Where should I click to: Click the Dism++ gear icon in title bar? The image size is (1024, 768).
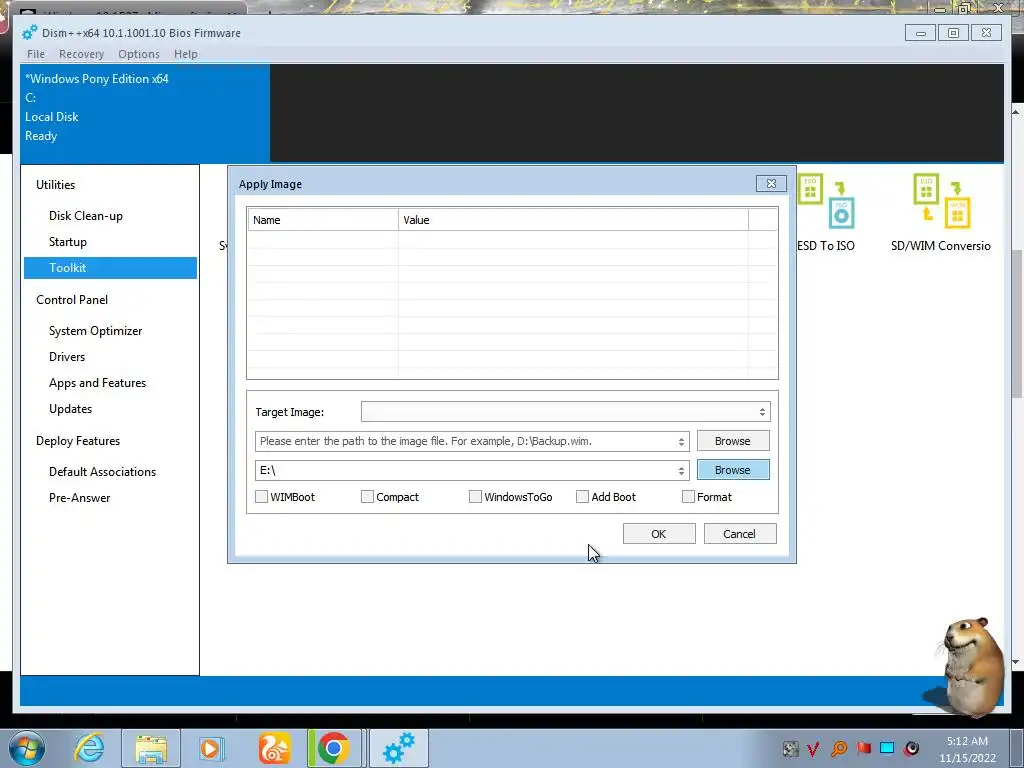[x=29, y=33]
